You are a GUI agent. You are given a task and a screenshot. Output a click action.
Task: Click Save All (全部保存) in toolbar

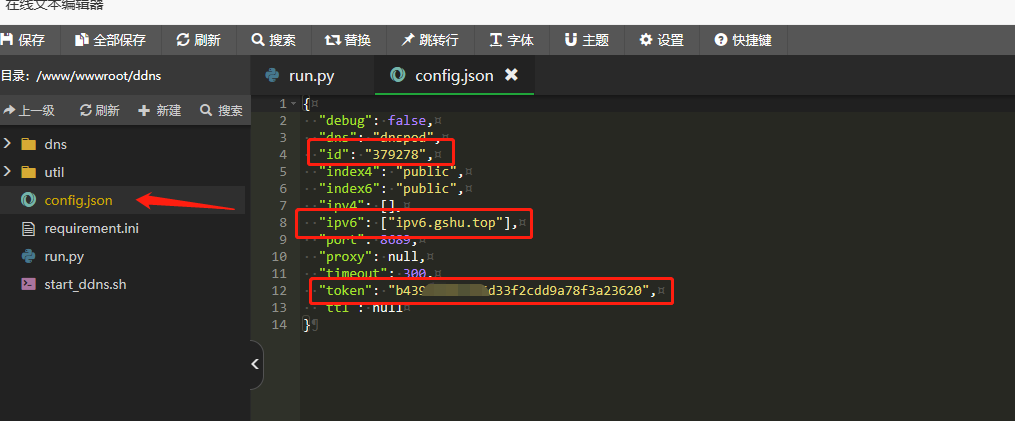[110, 40]
